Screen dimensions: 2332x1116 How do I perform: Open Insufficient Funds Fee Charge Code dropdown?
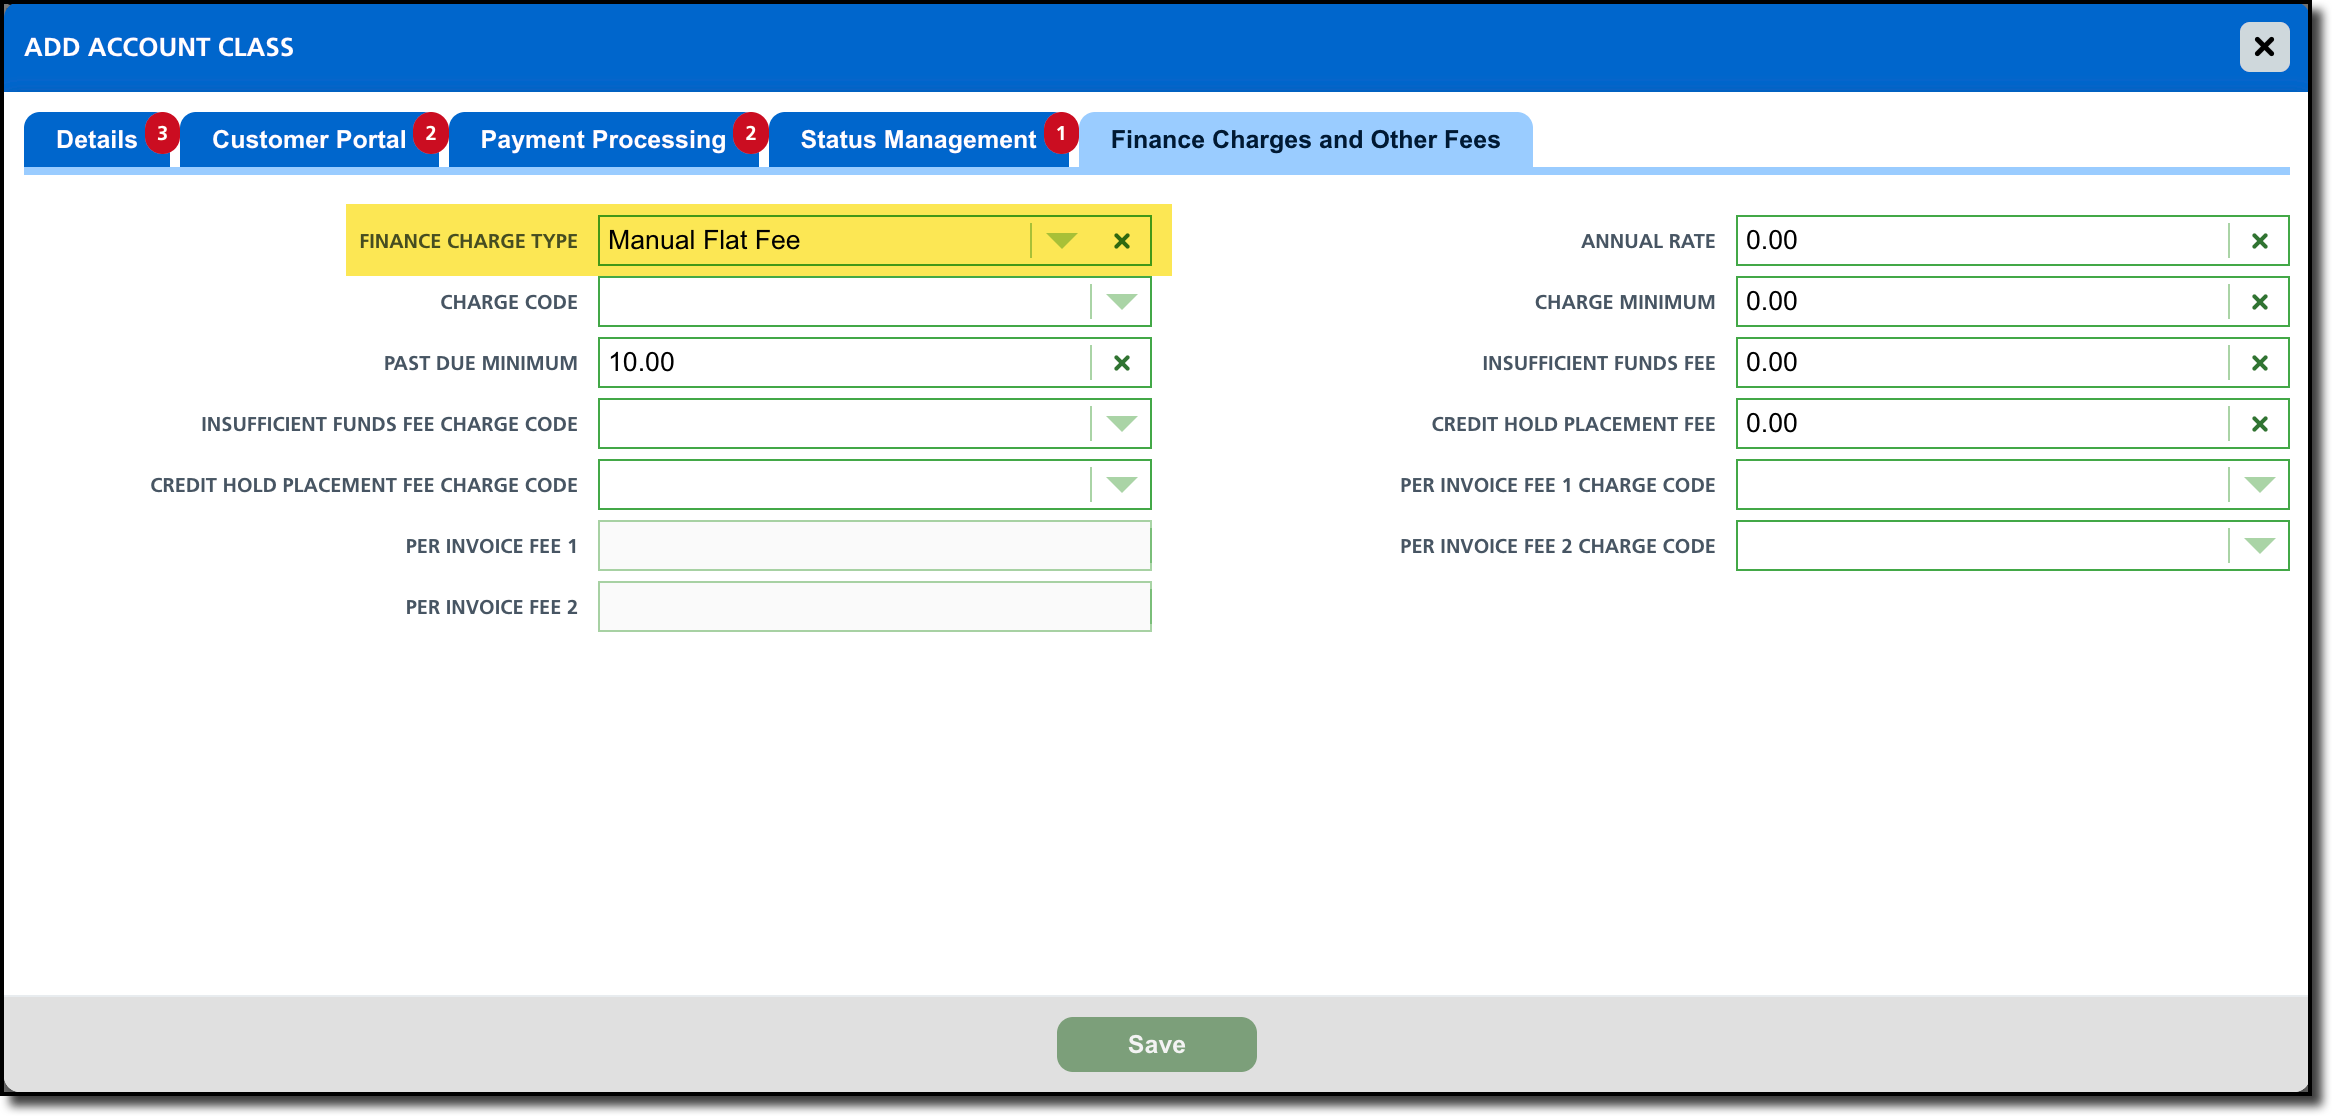click(x=1121, y=424)
